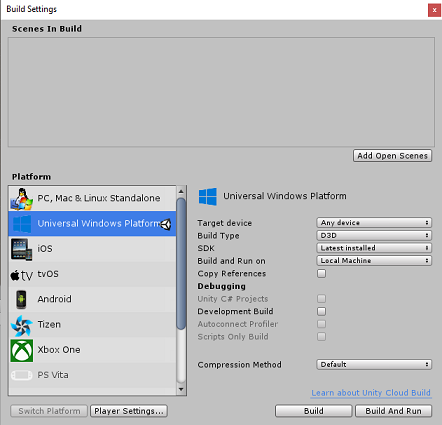The width and height of the screenshot is (442, 425).
Task: Select the Android platform label
Action: (54, 299)
